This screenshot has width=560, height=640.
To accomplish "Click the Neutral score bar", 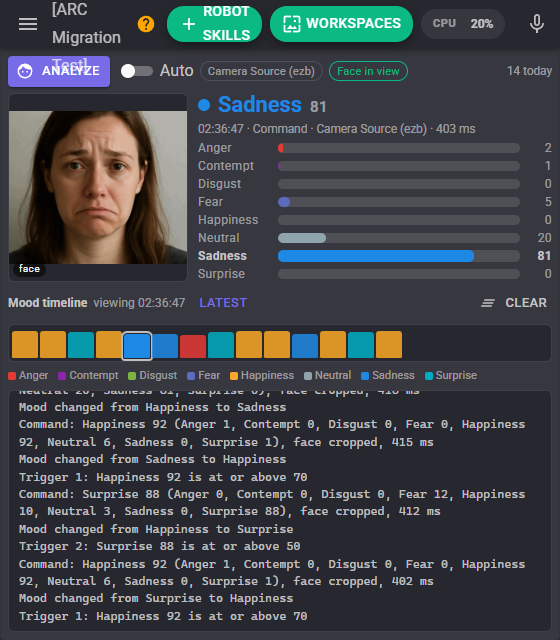I will click(x=399, y=238).
